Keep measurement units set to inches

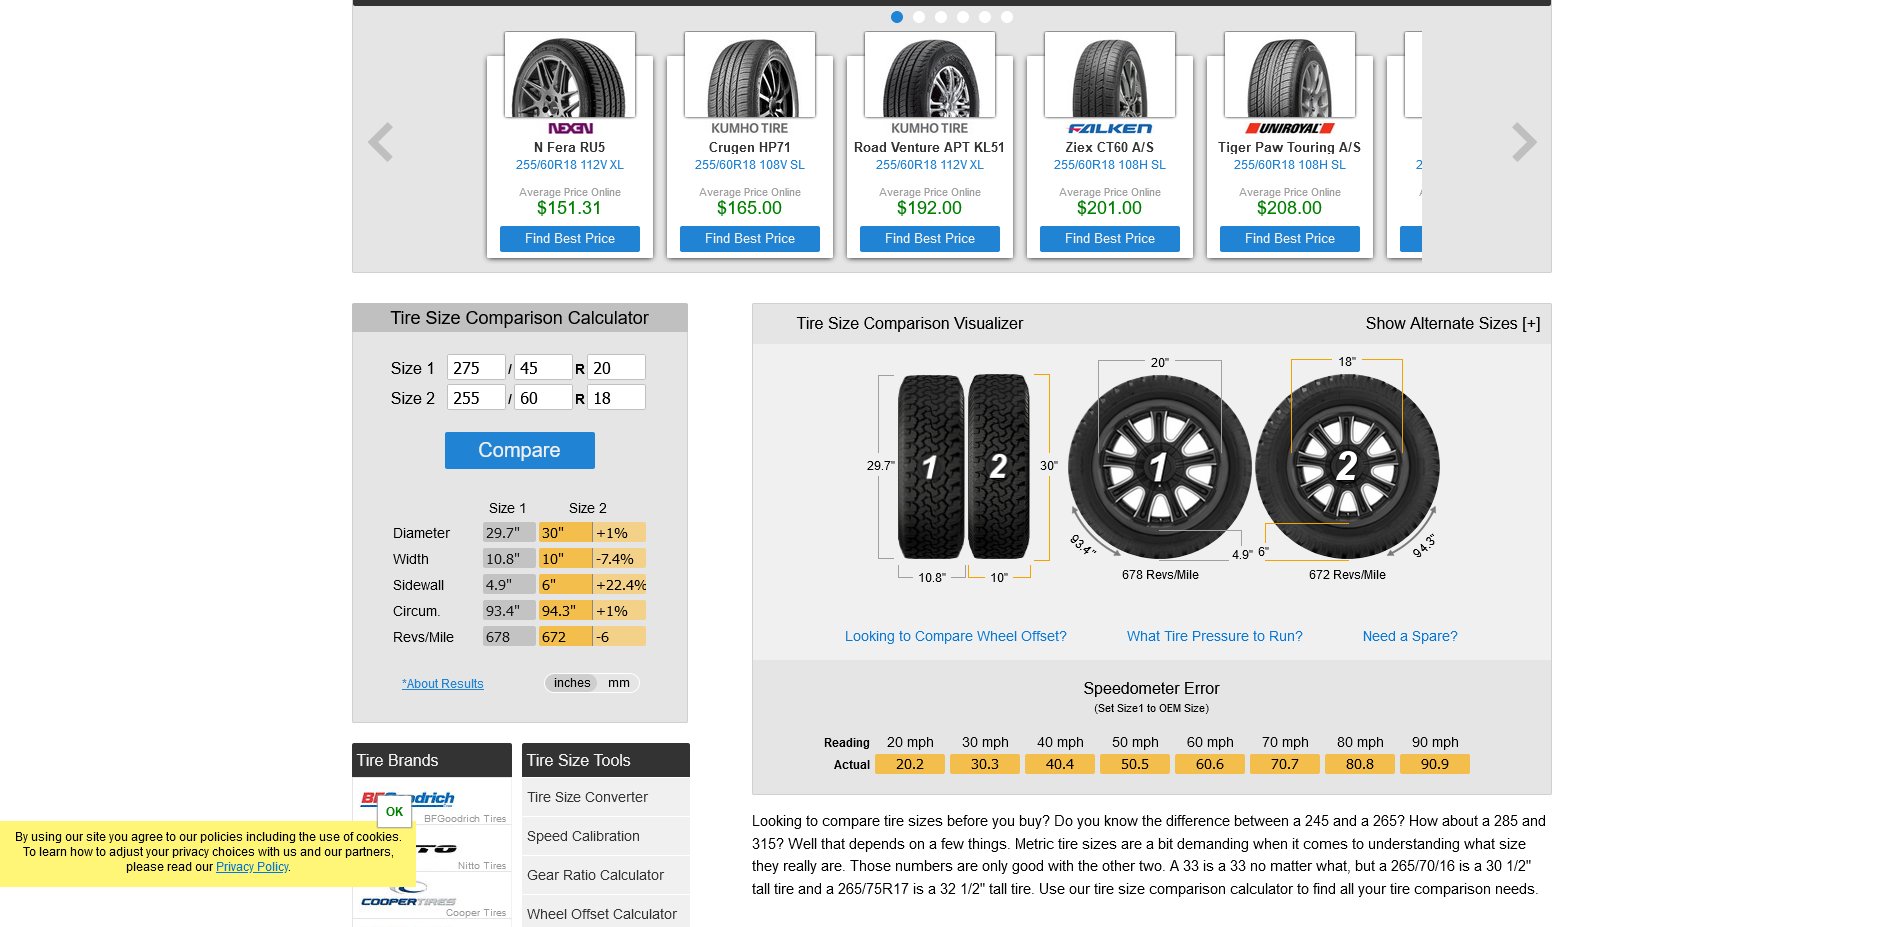tap(571, 683)
